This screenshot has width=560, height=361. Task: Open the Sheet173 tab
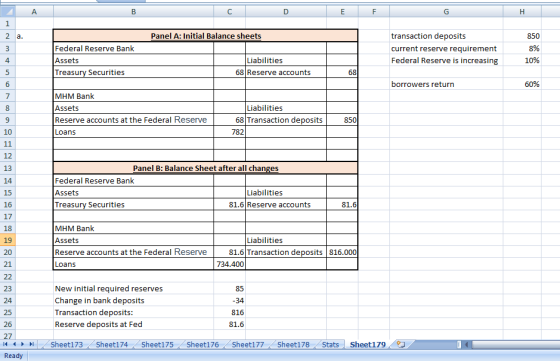[x=66, y=345]
